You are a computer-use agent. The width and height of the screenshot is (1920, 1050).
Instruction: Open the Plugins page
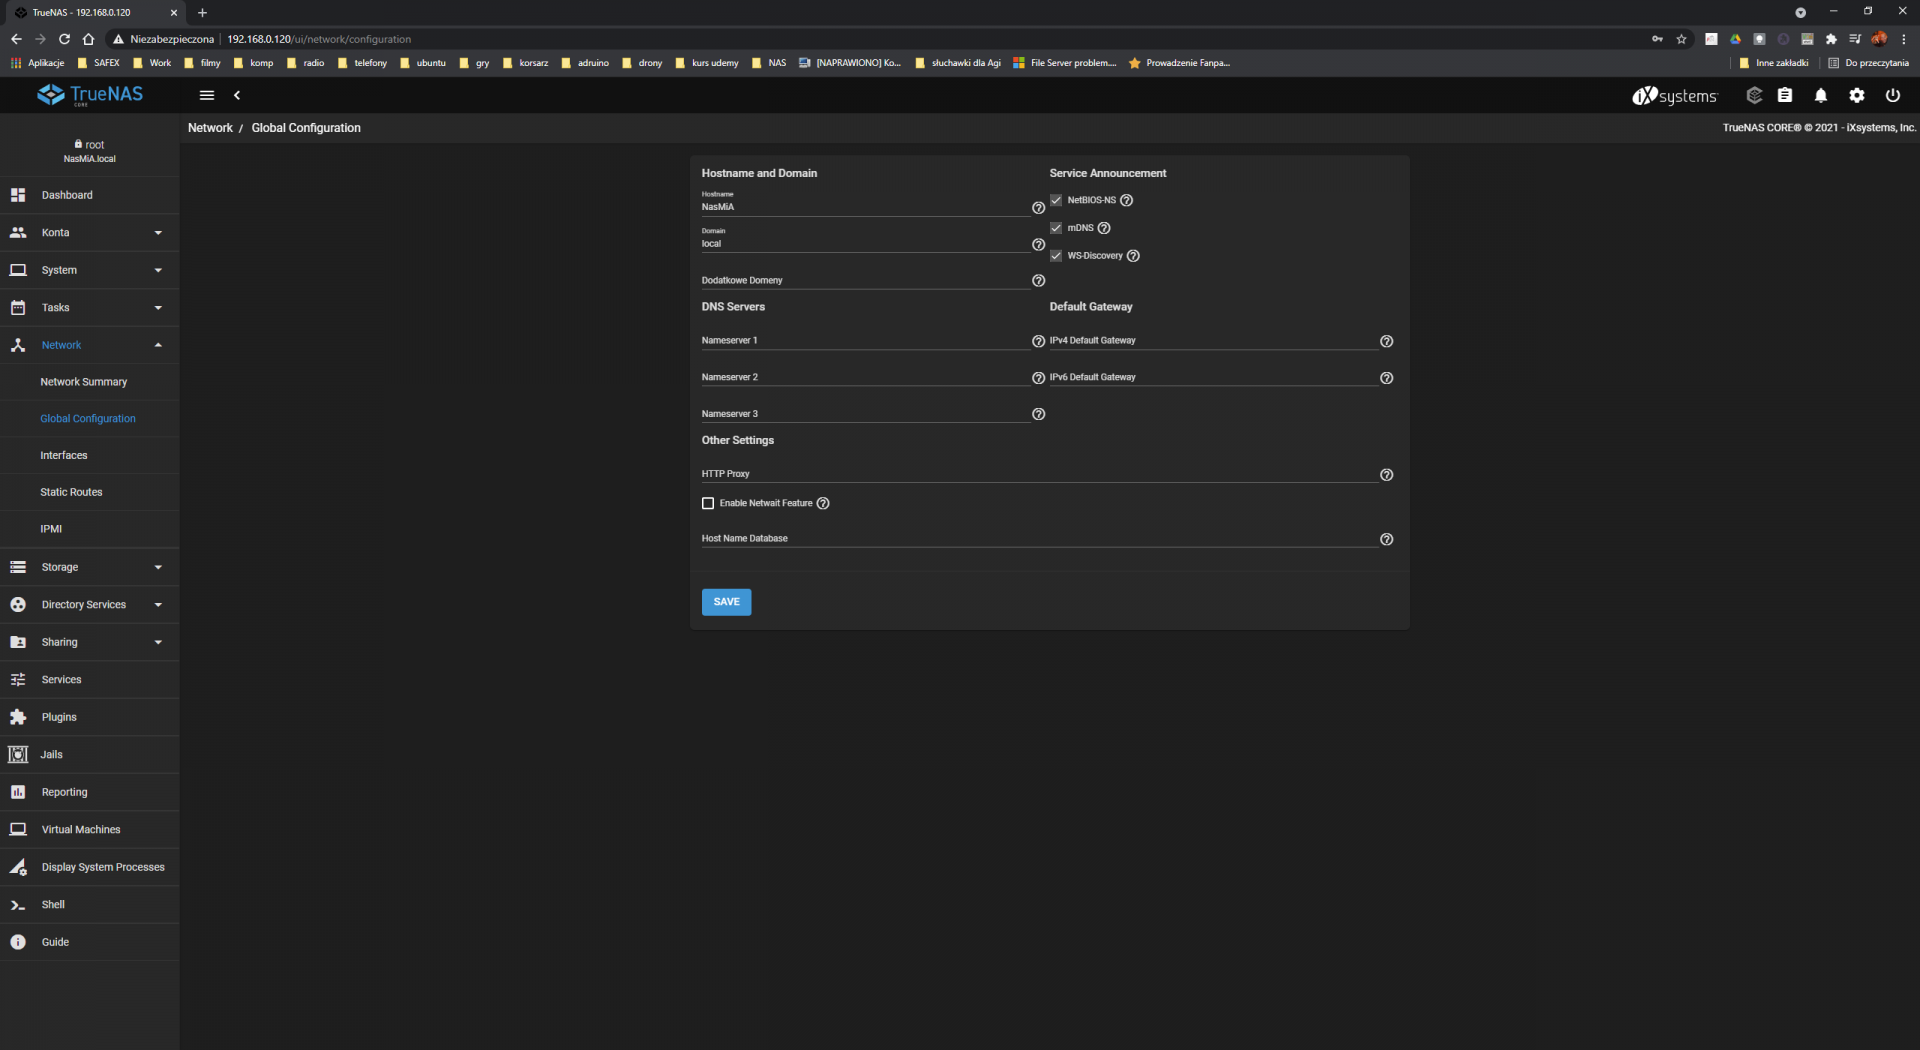pos(90,717)
